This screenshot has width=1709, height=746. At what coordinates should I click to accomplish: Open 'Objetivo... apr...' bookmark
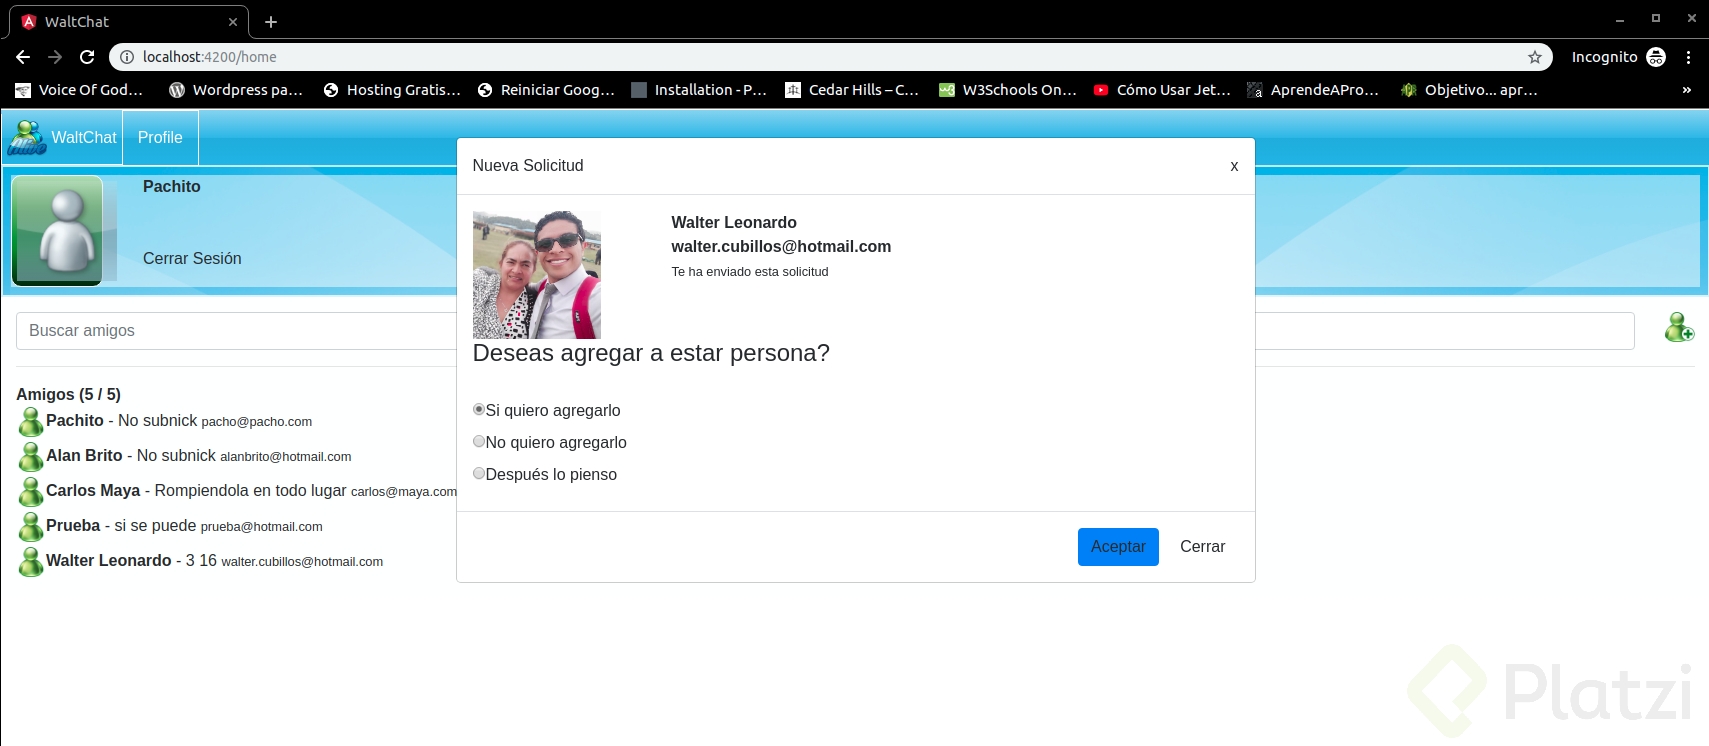pyautogui.click(x=1469, y=90)
